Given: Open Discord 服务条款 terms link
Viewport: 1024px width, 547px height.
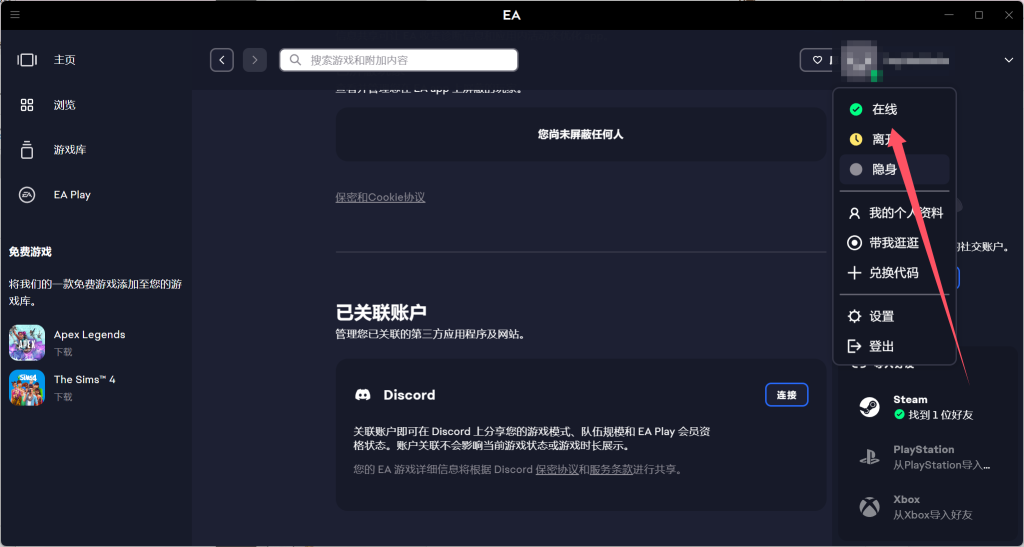Looking at the screenshot, I should click(611, 469).
